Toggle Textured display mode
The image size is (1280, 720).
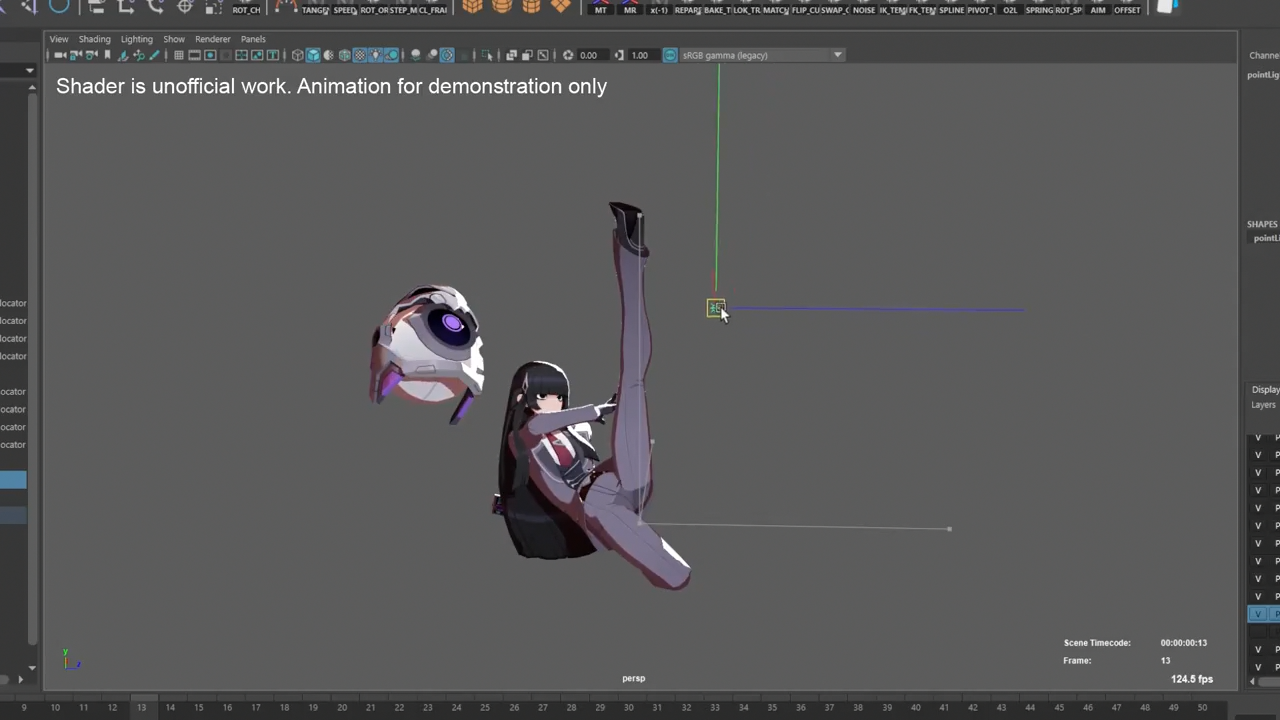(x=359, y=55)
